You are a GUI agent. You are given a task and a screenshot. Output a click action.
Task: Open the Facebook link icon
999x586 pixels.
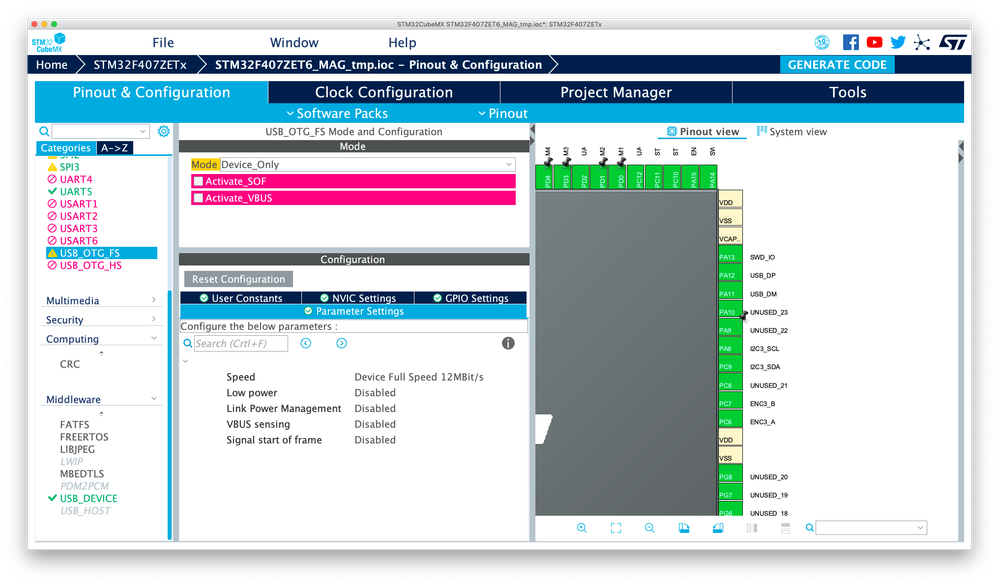(851, 43)
